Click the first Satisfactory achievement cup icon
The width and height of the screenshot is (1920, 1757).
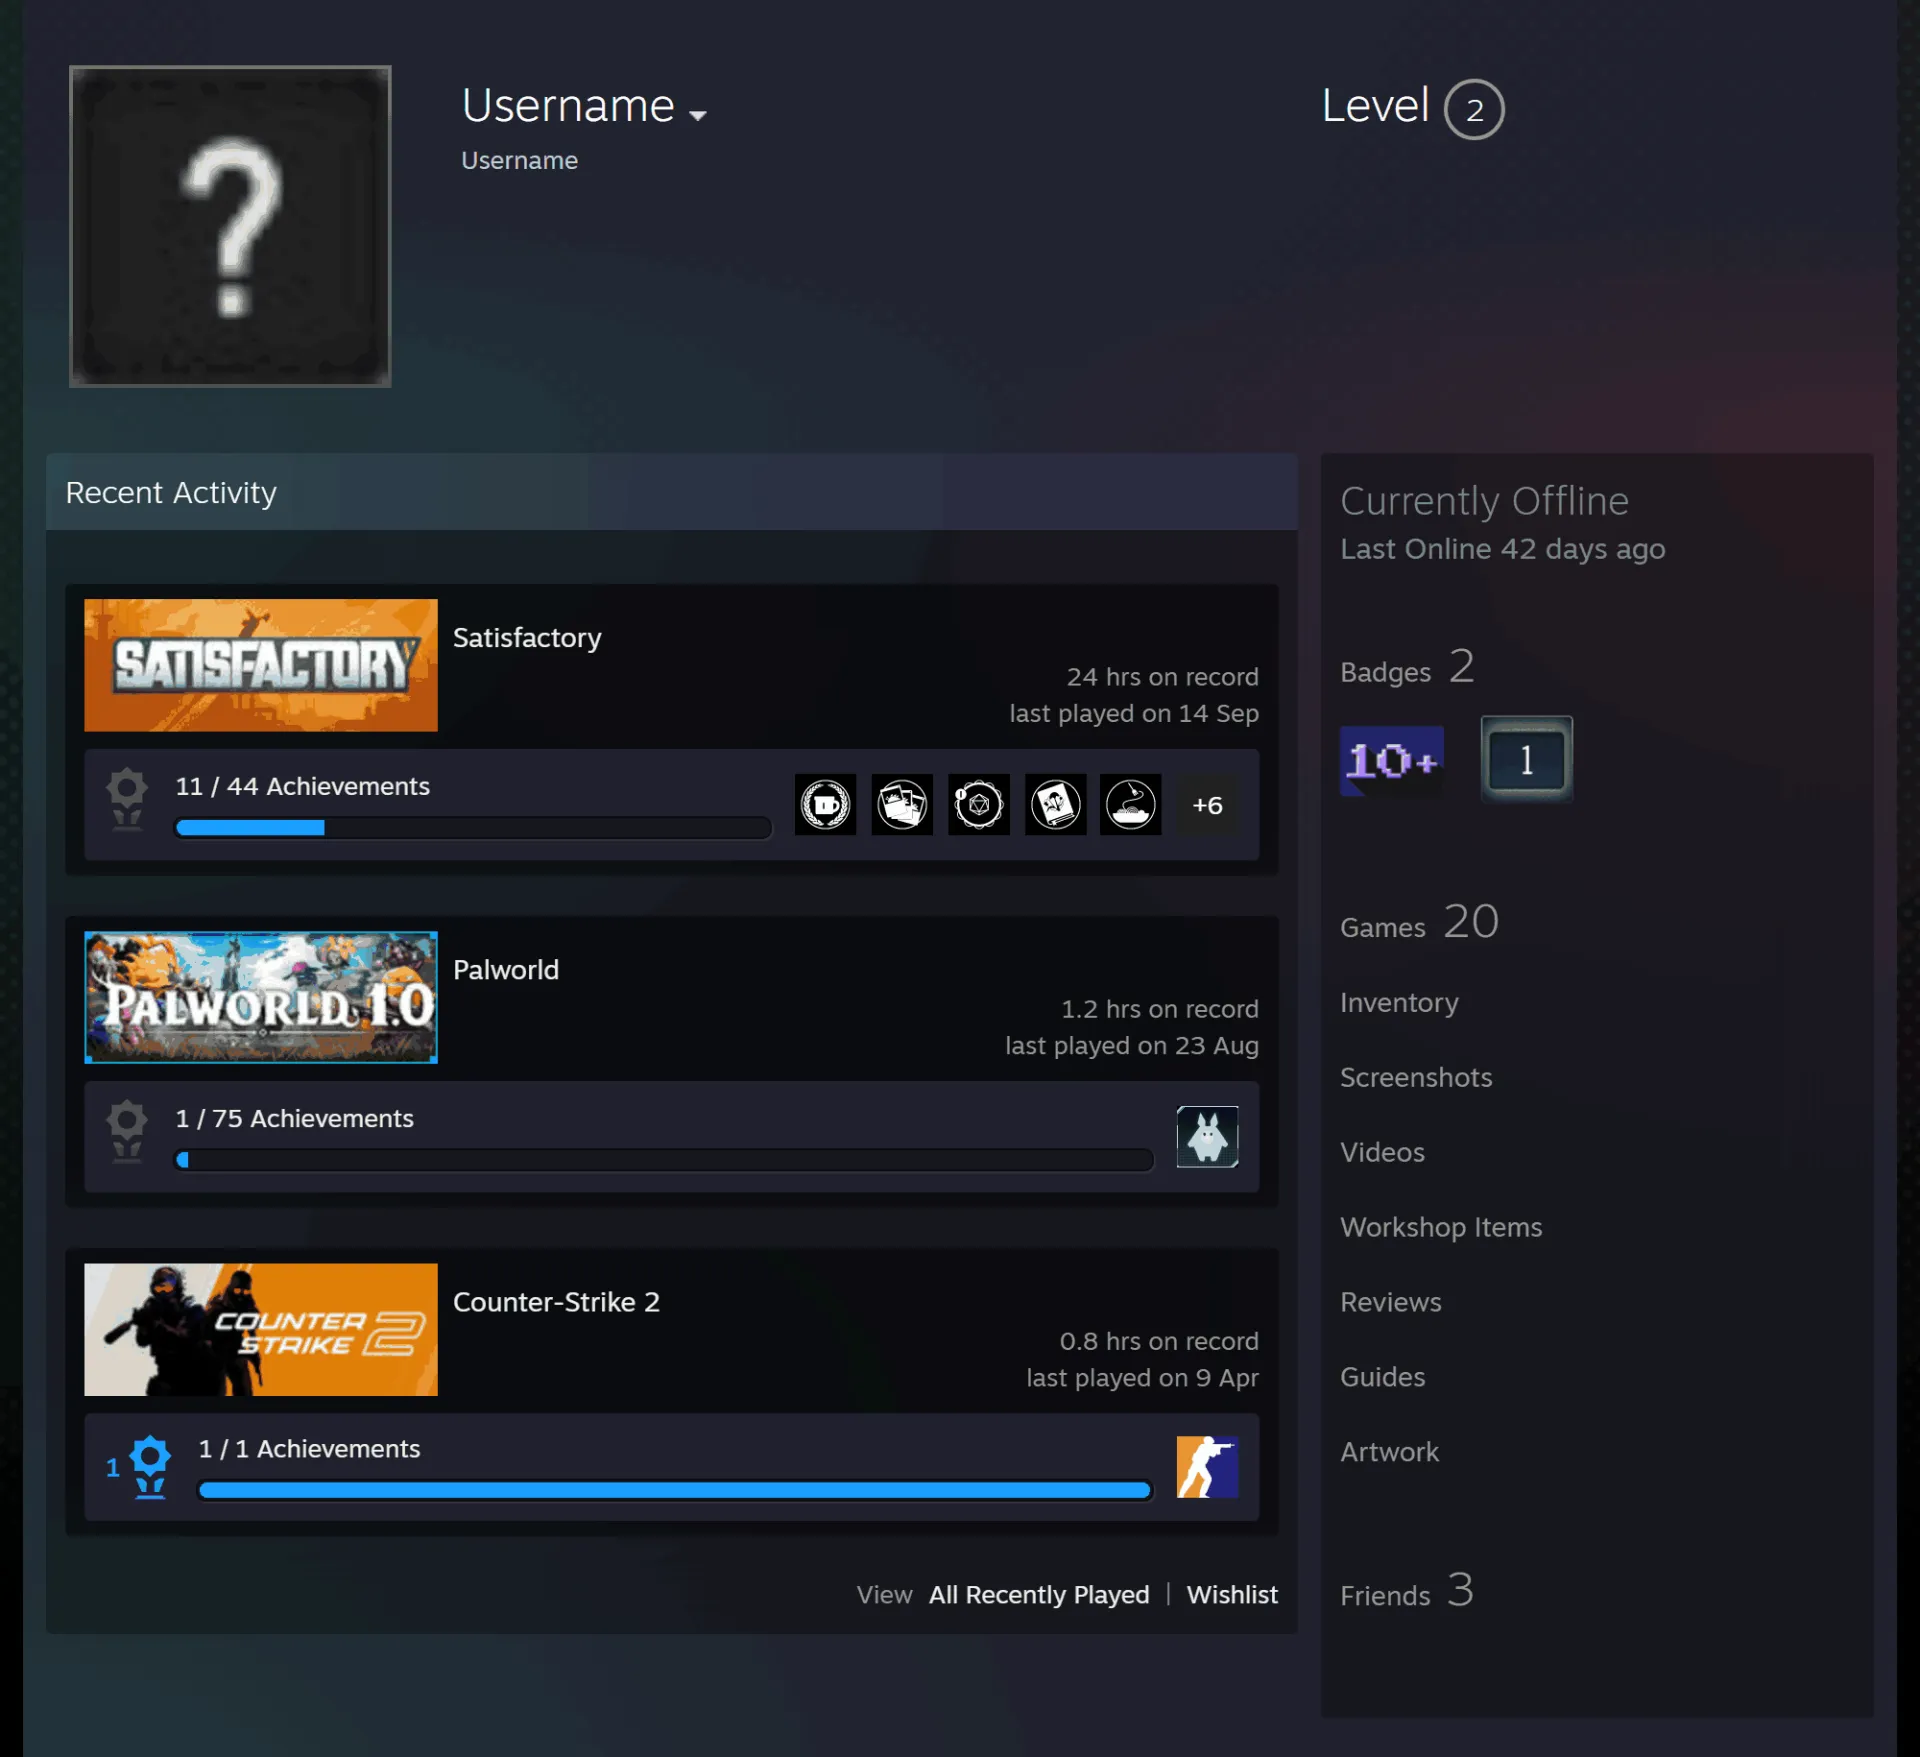pyautogui.click(x=825, y=804)
